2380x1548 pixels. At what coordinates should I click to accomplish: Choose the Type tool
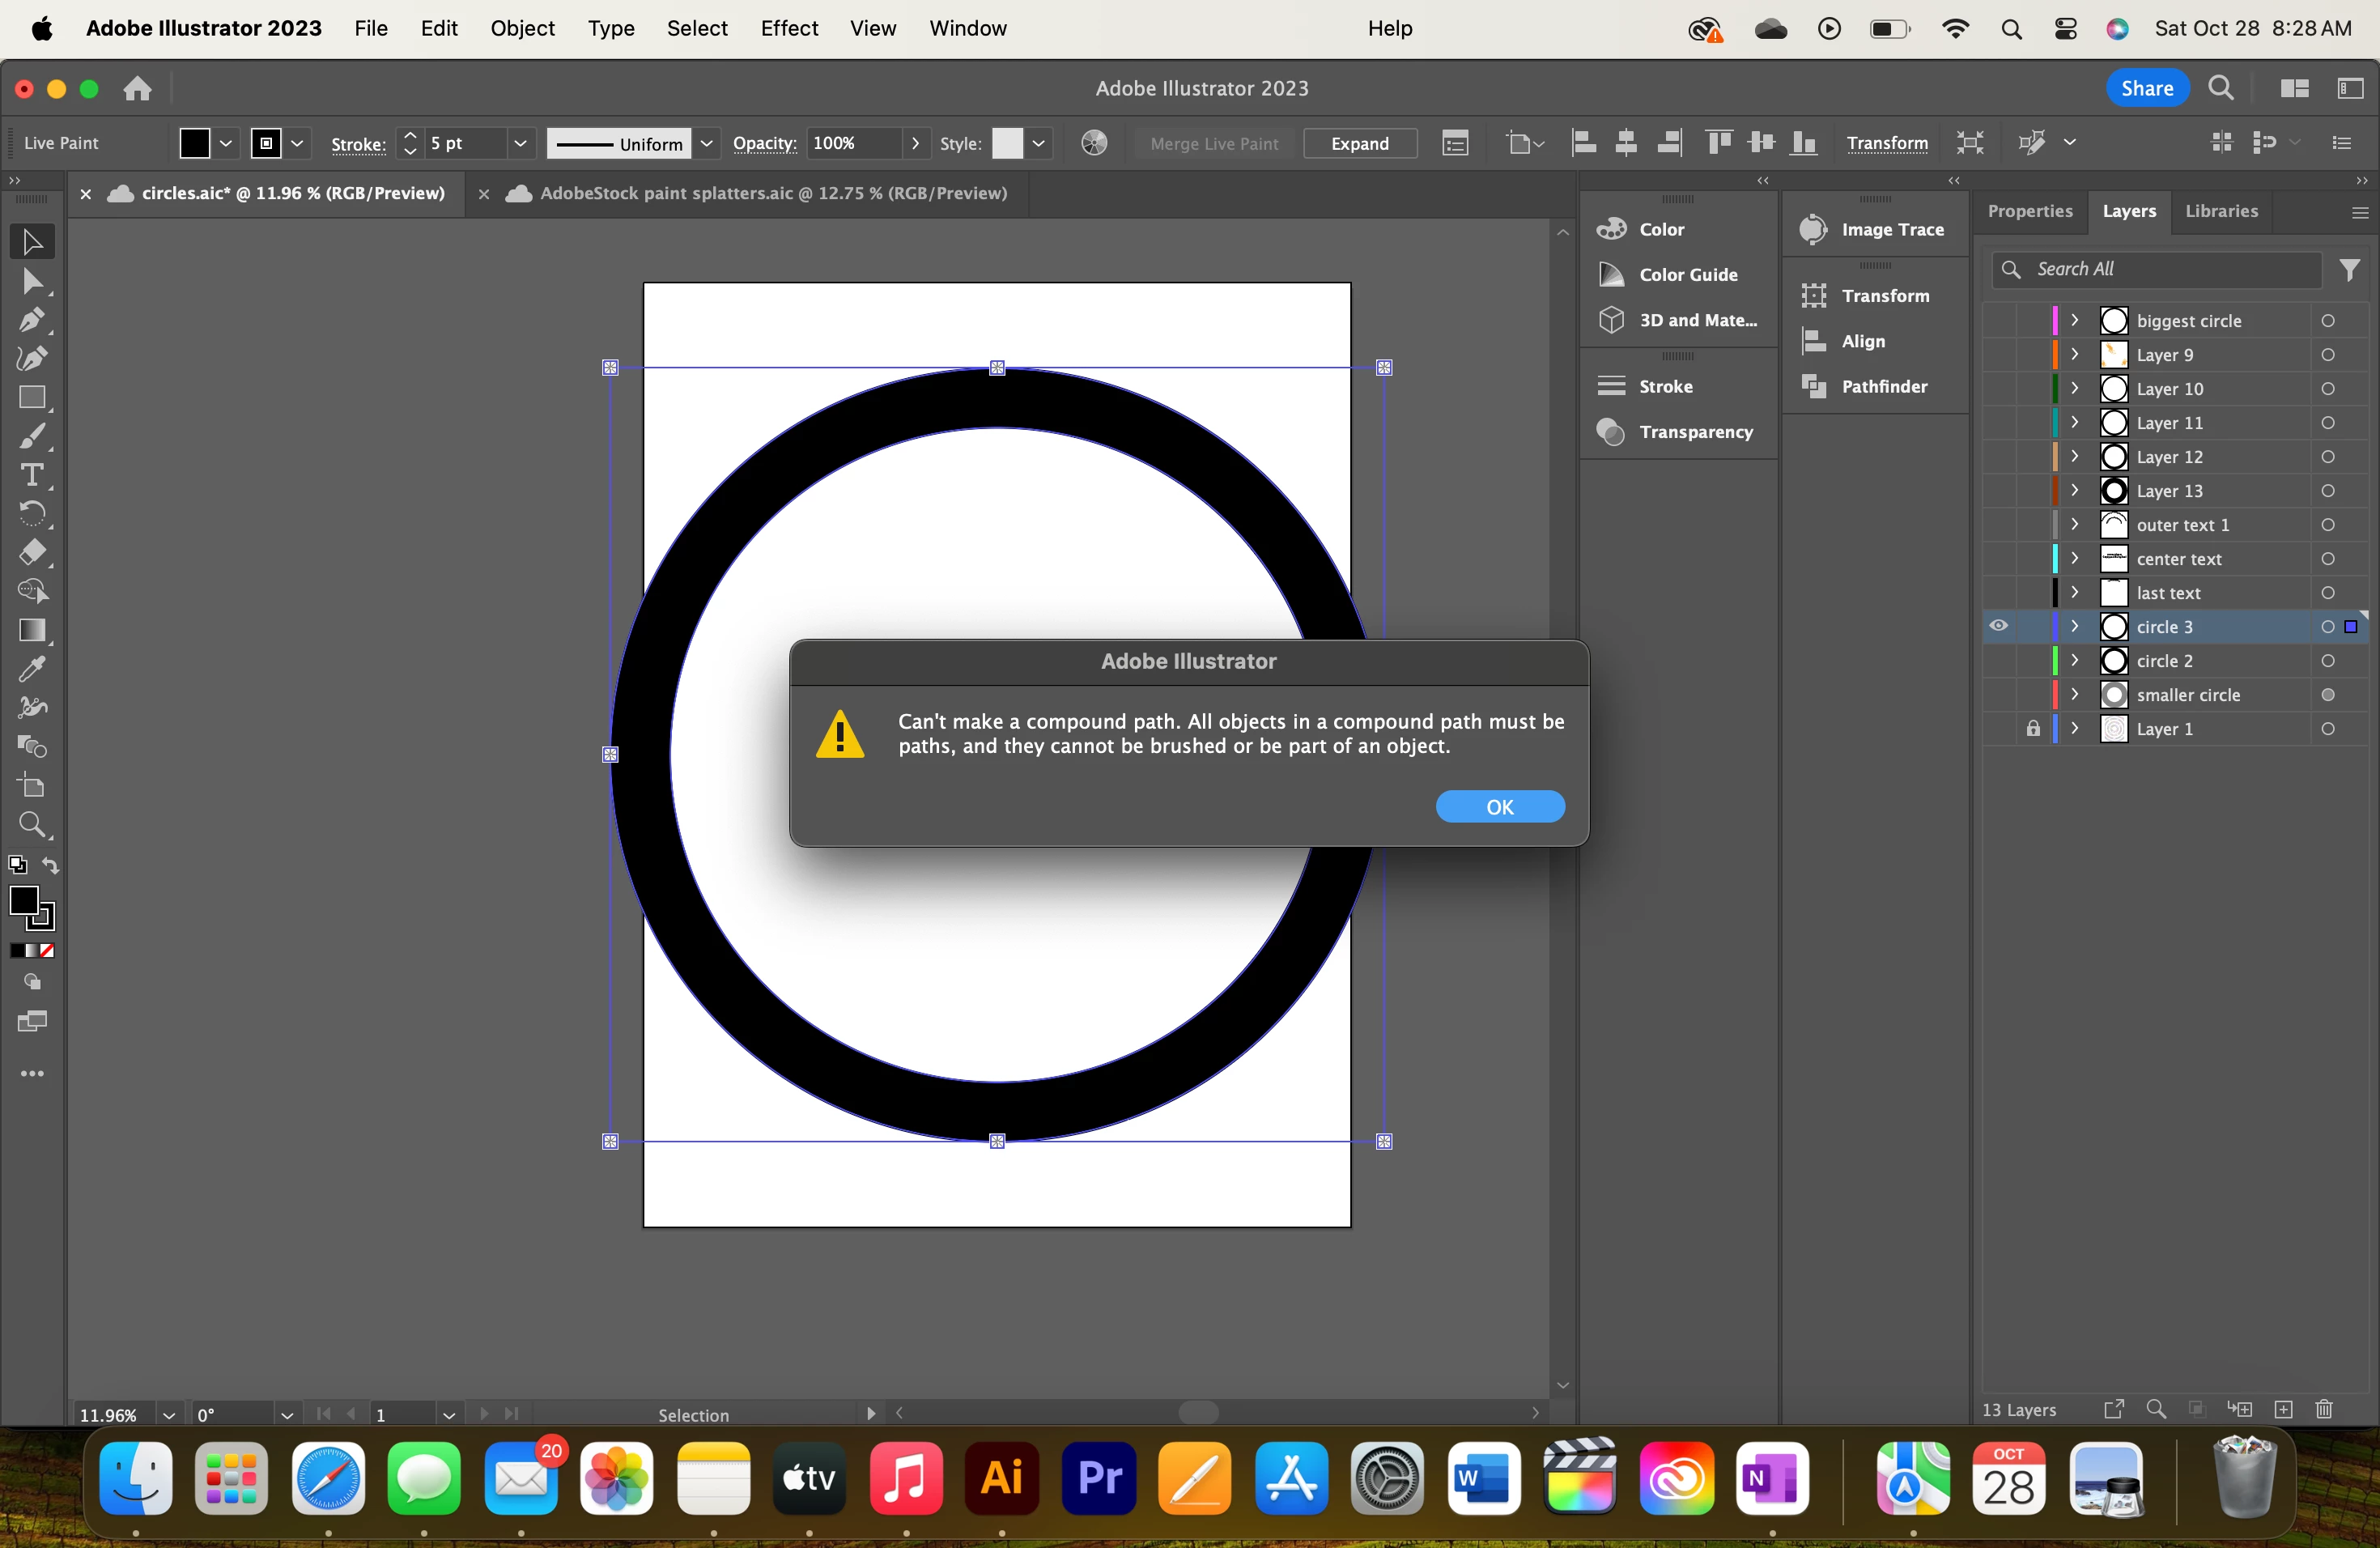coord(32,475)
